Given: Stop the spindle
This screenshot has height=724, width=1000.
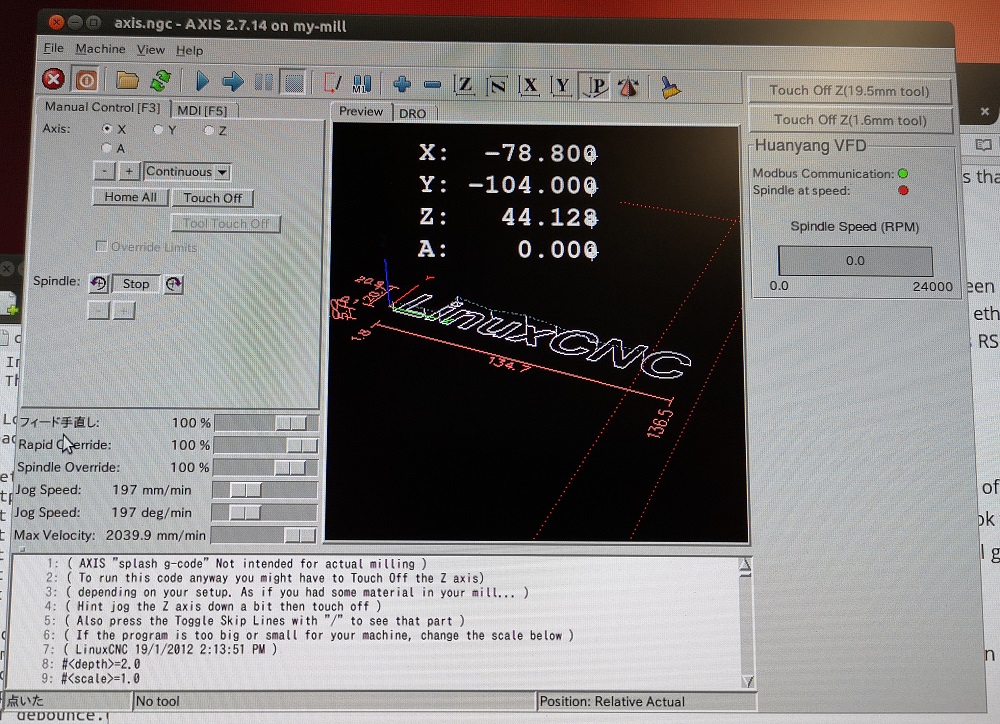Looking at the screenshot, I should pyautogui.click(x=136, y=283).
